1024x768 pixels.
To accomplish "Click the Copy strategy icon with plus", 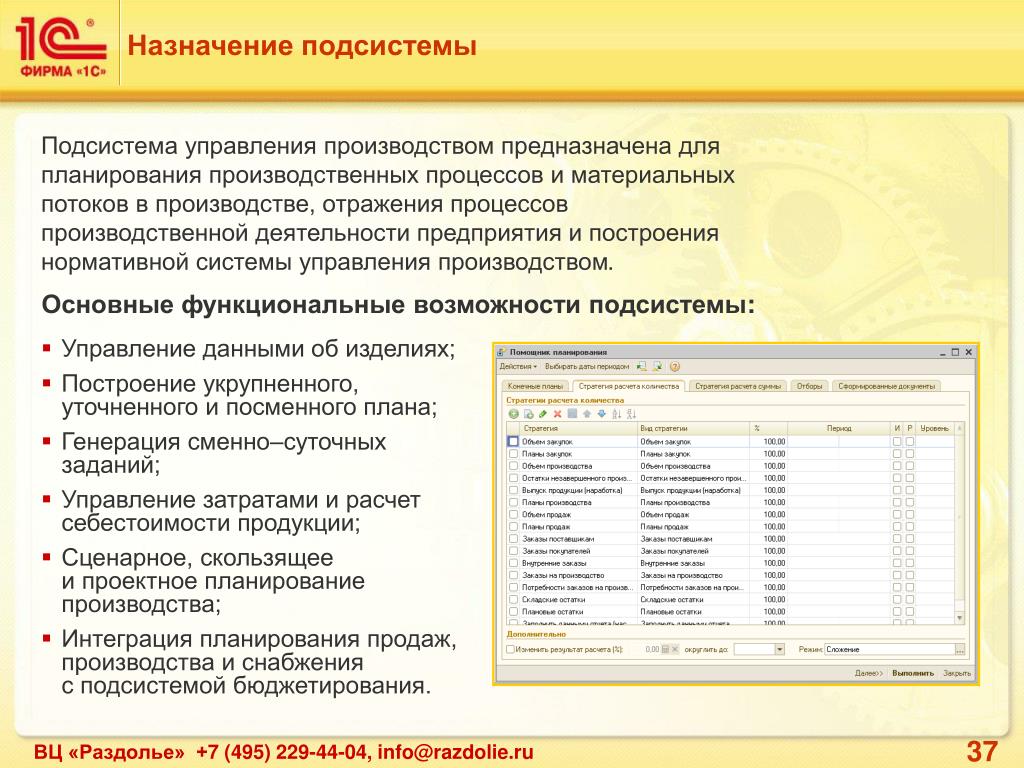I will (x=528, y=414).
